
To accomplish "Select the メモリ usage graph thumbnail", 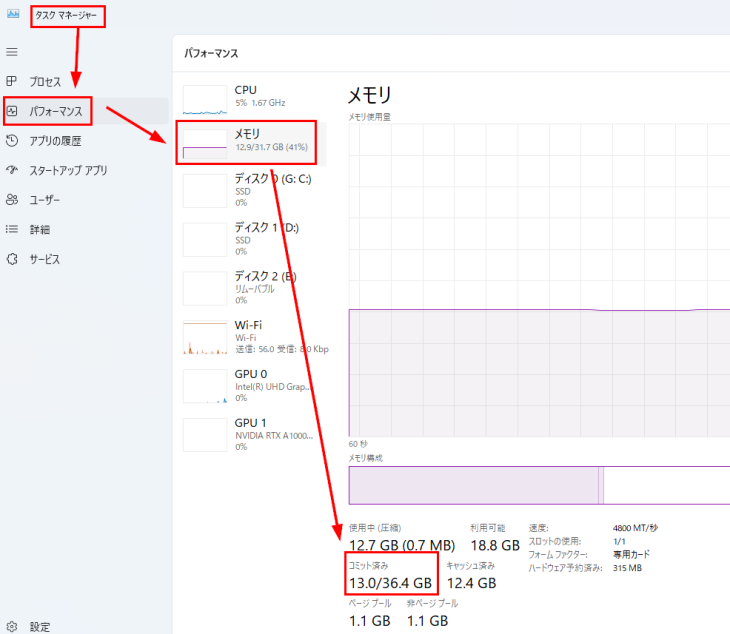I will (205, 143).
